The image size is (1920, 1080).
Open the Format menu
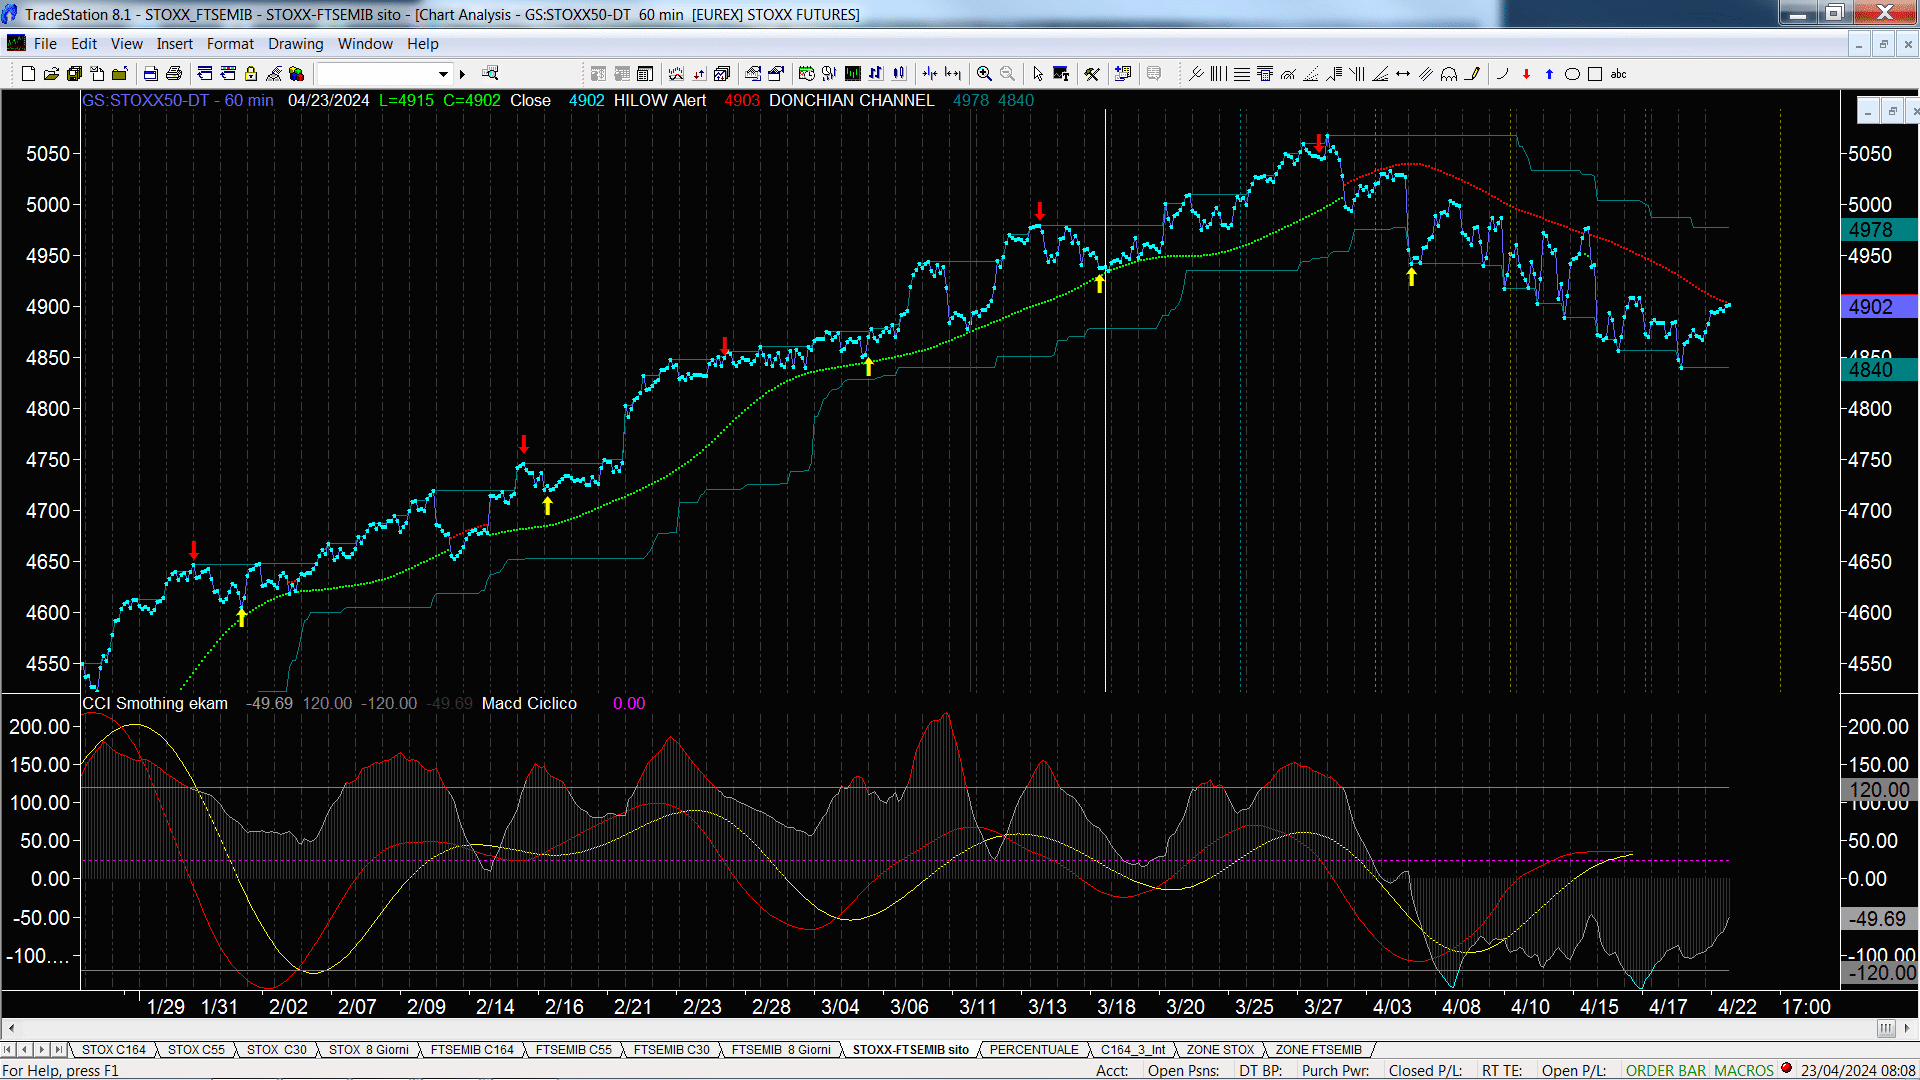pyautogui.click(x=230, y=44)
